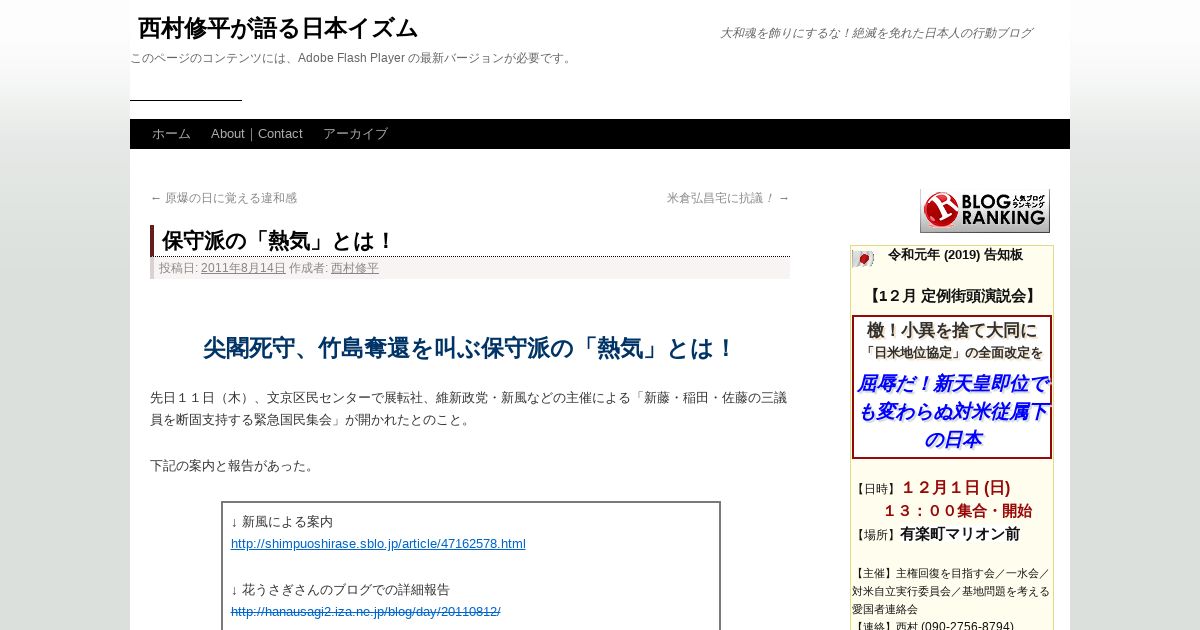Screen dimensions: 1200x630
Task: Click blog title 西村修平が語る日本イズム
Action: (x=277, y=28)
